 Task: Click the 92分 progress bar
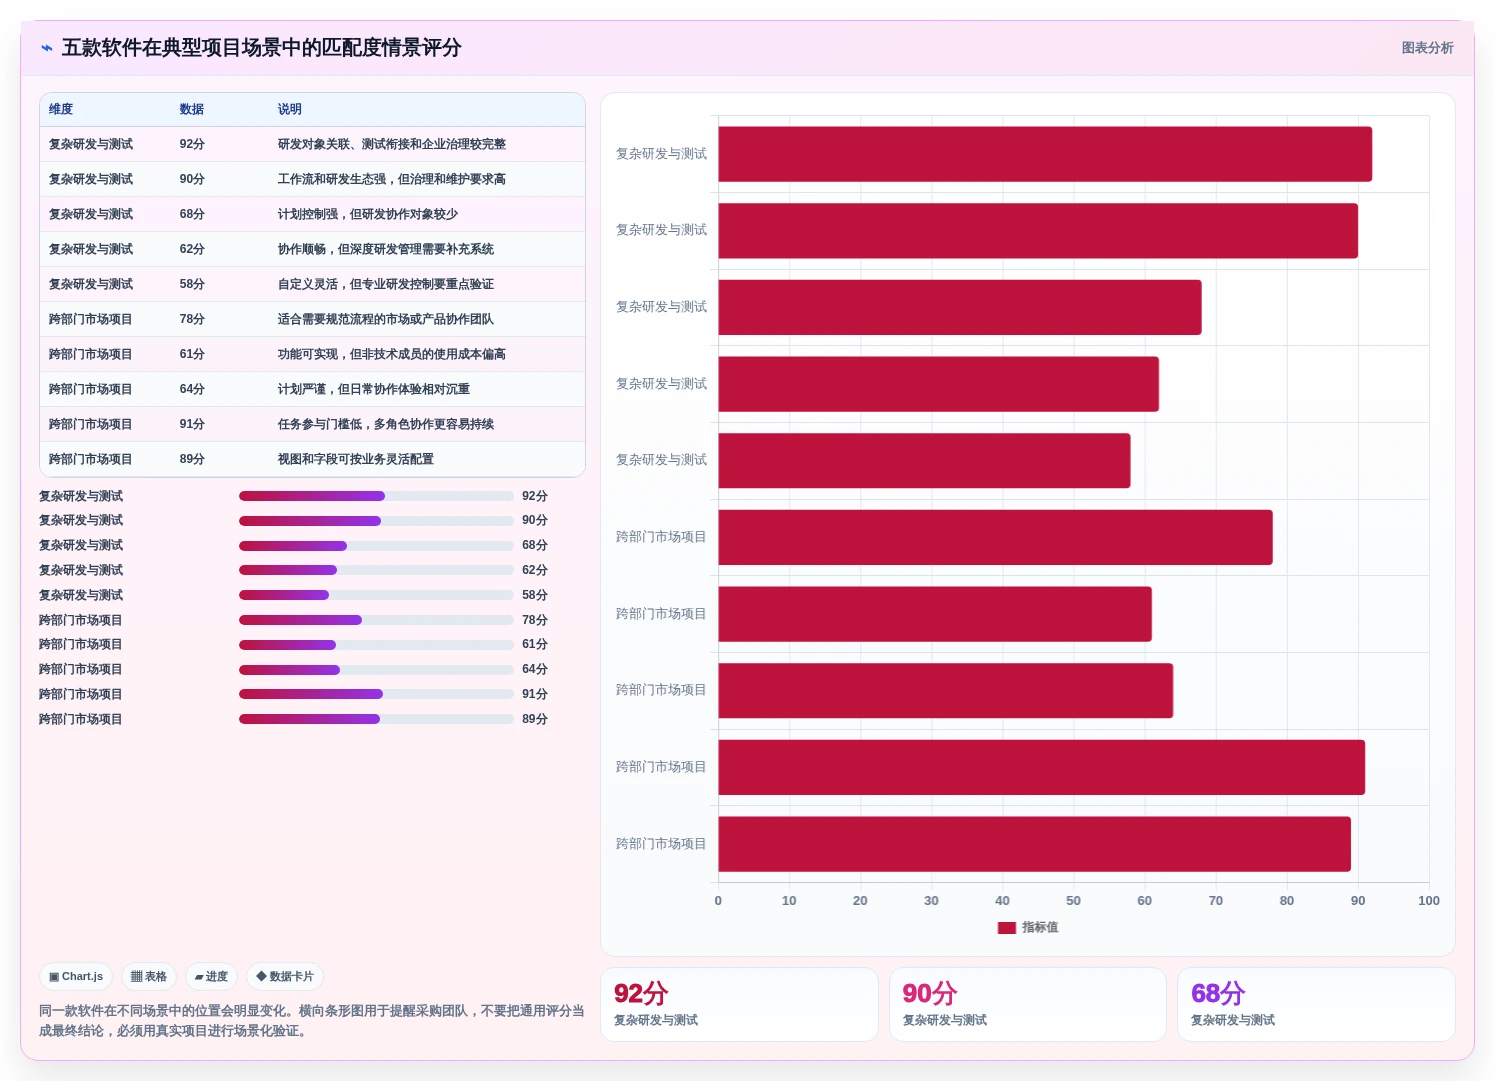pyautogui.click(x=376, y=496)
